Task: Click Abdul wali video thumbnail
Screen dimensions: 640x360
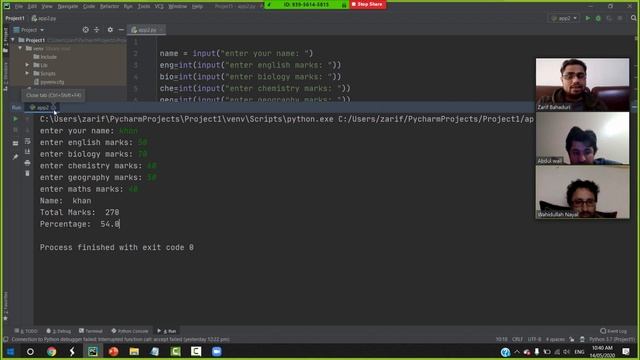Action: point(582,138)
